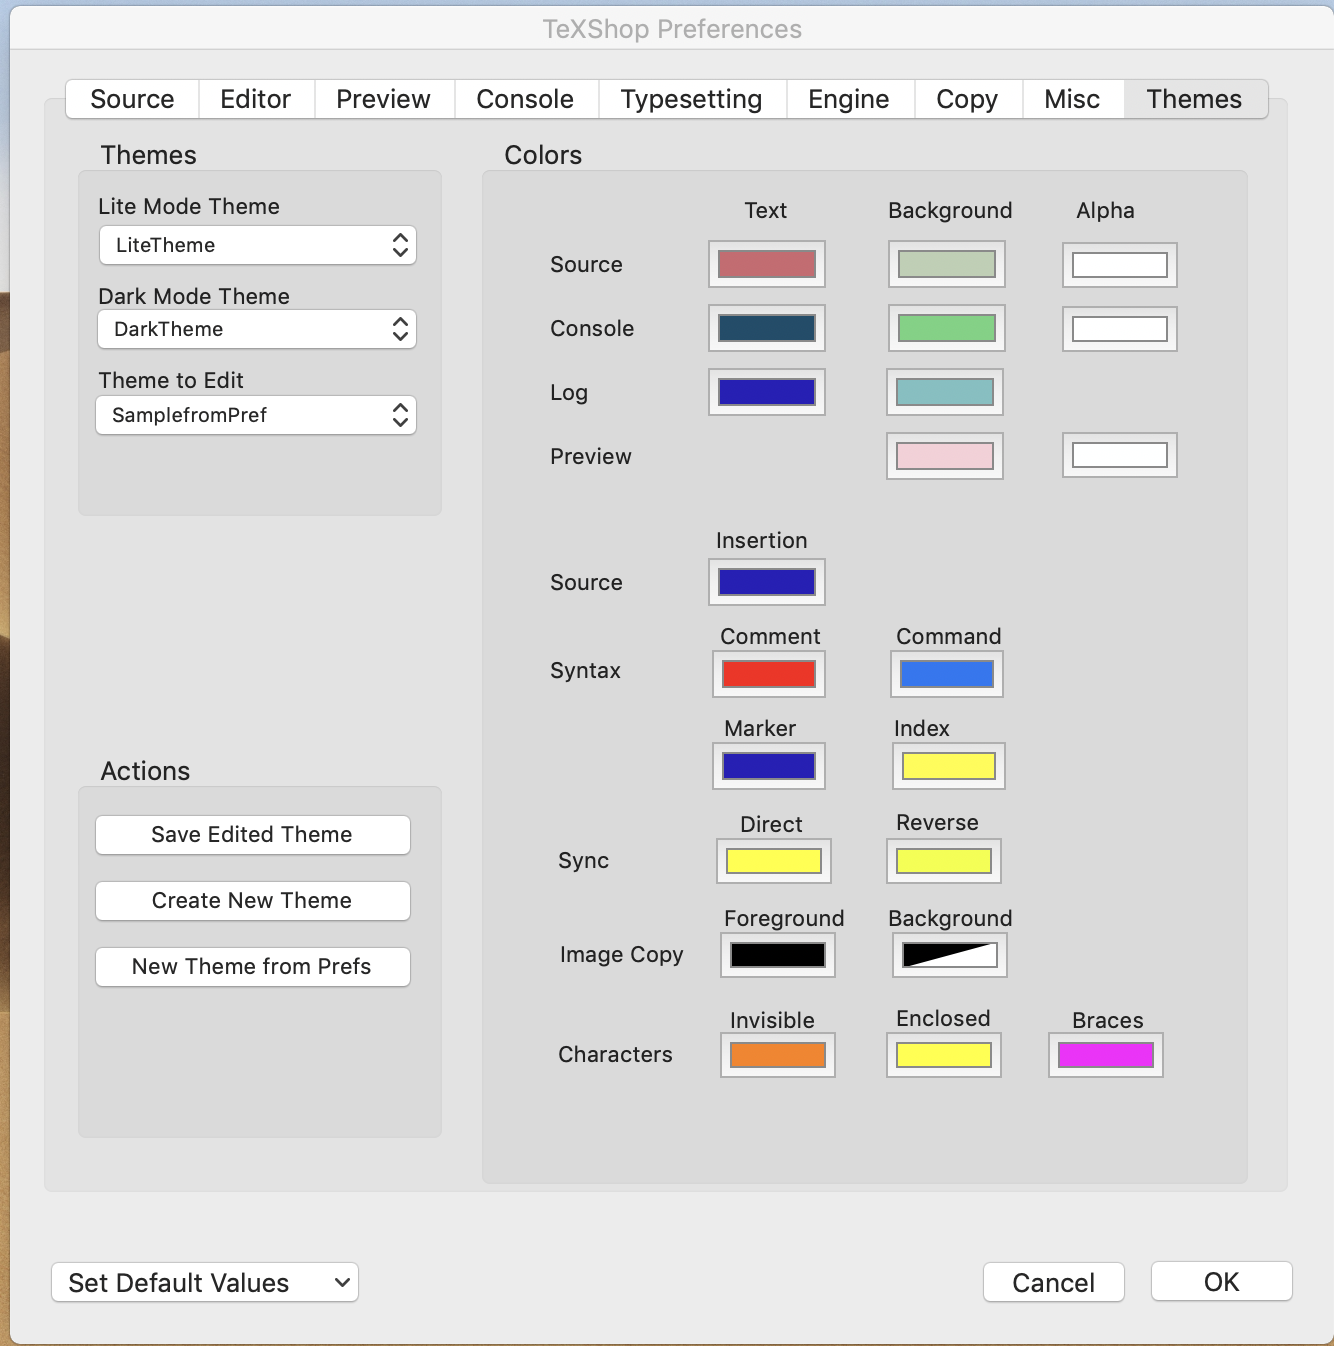1334x1346 pixels.
Task: Select the Console tab
Action: click(x=526, y=99)
